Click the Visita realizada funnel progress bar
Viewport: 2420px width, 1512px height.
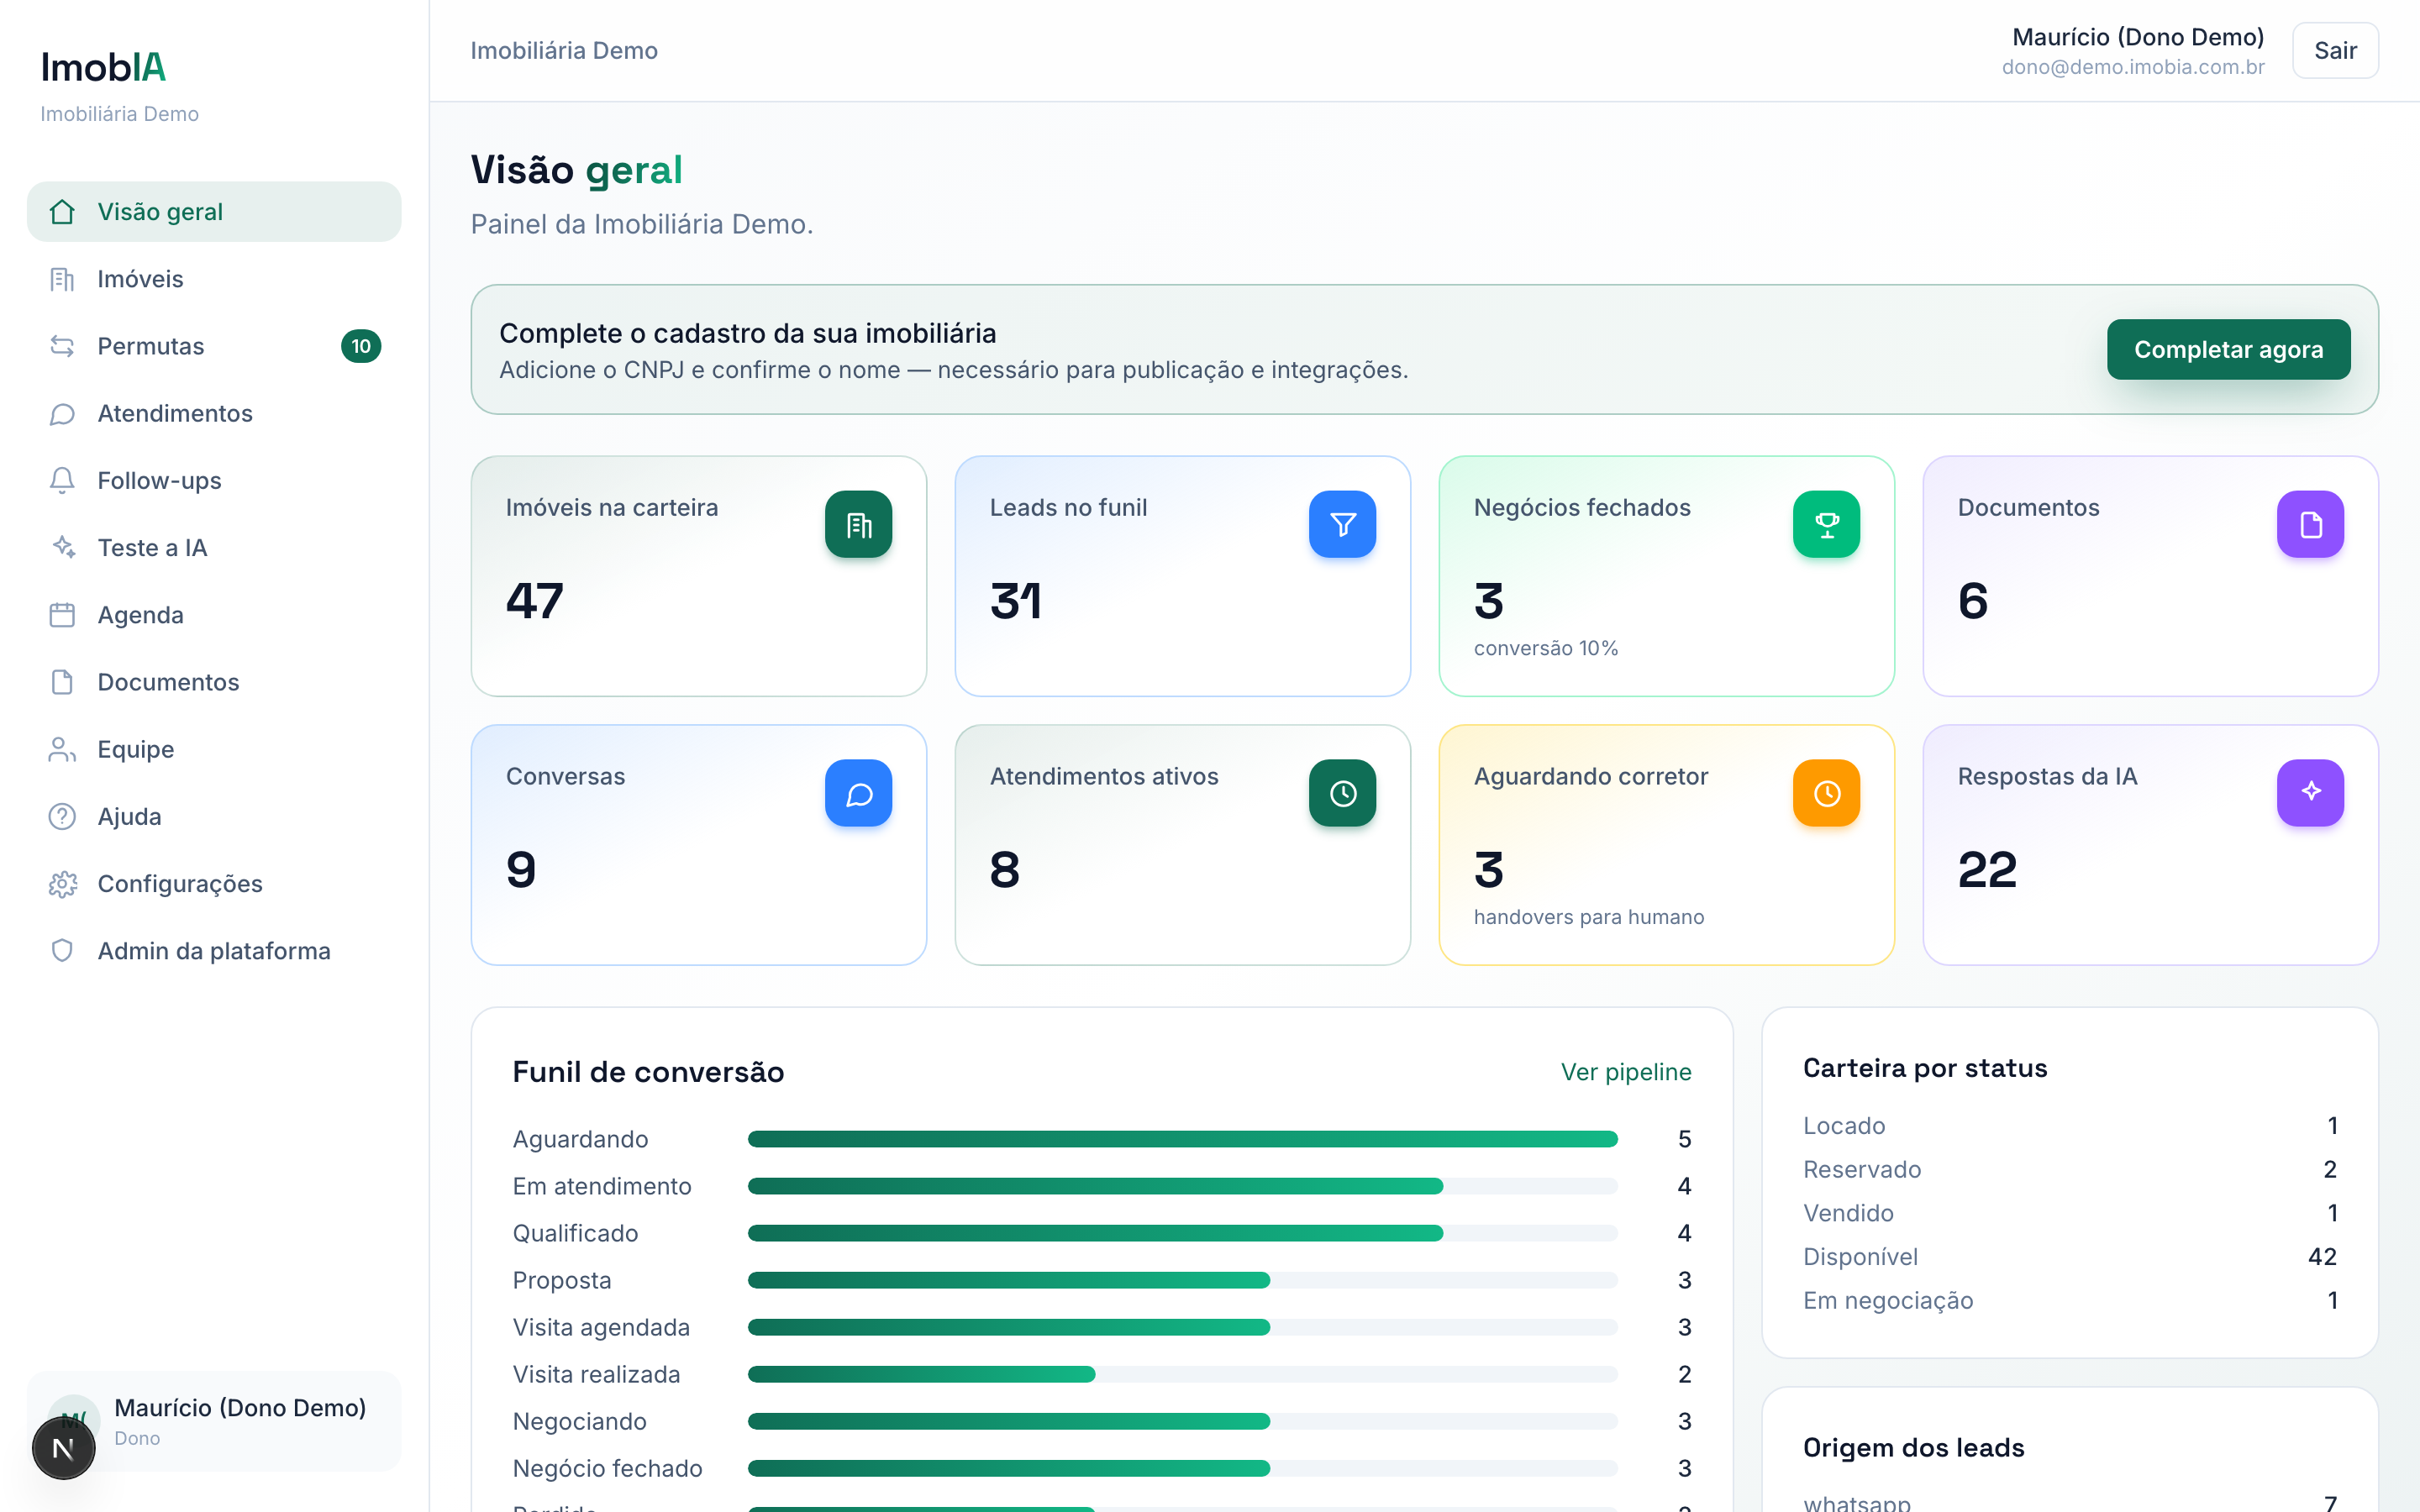point(1182,1374)
